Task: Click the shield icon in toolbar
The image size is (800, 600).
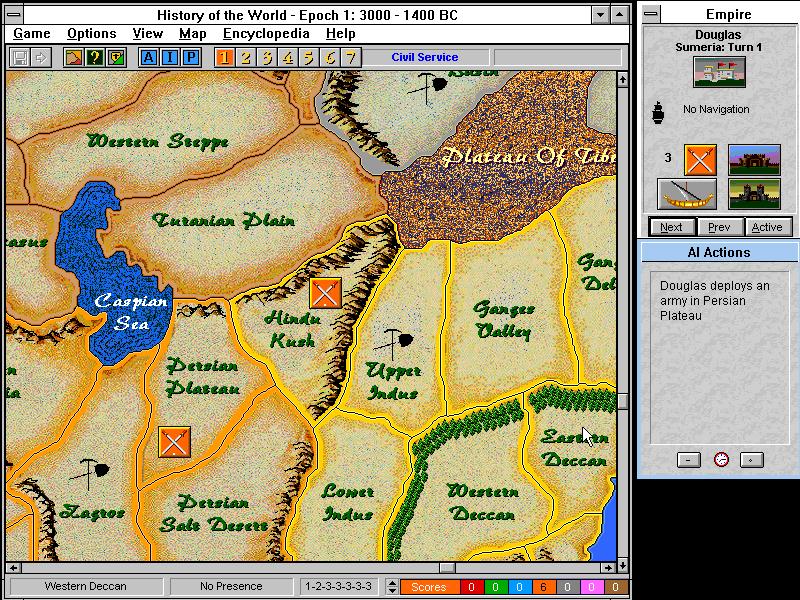Action: pyautogui.click(x=116, y=58)
